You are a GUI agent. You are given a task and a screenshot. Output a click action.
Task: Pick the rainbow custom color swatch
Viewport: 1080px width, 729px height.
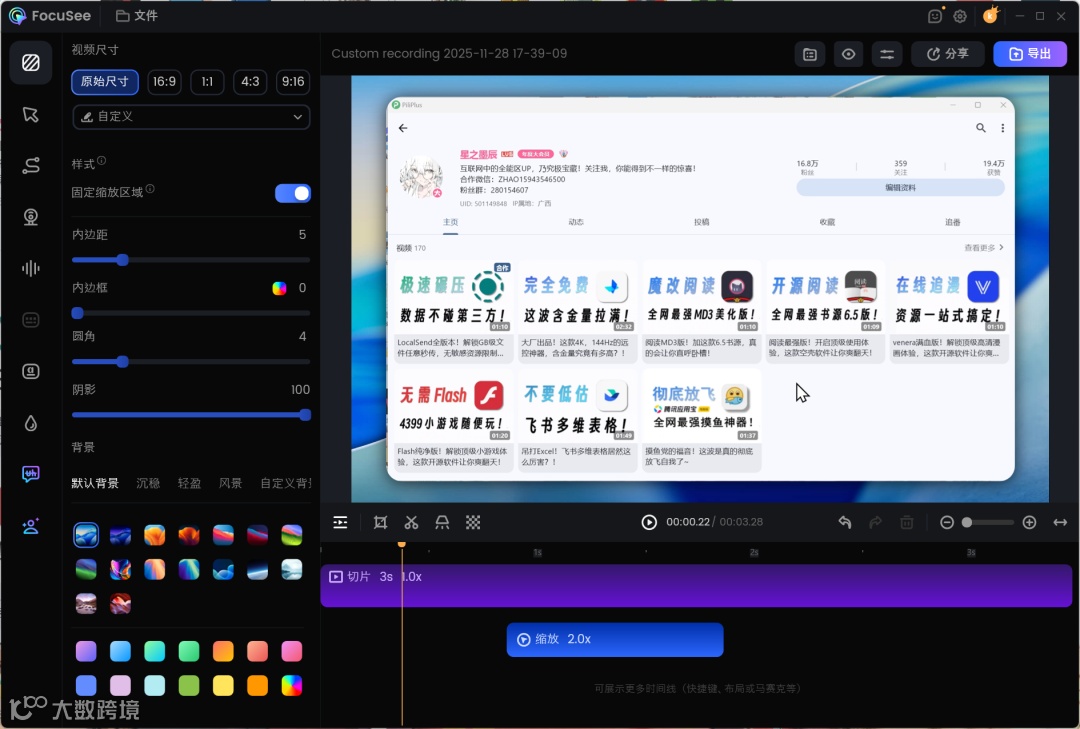[x=292, y=686]
